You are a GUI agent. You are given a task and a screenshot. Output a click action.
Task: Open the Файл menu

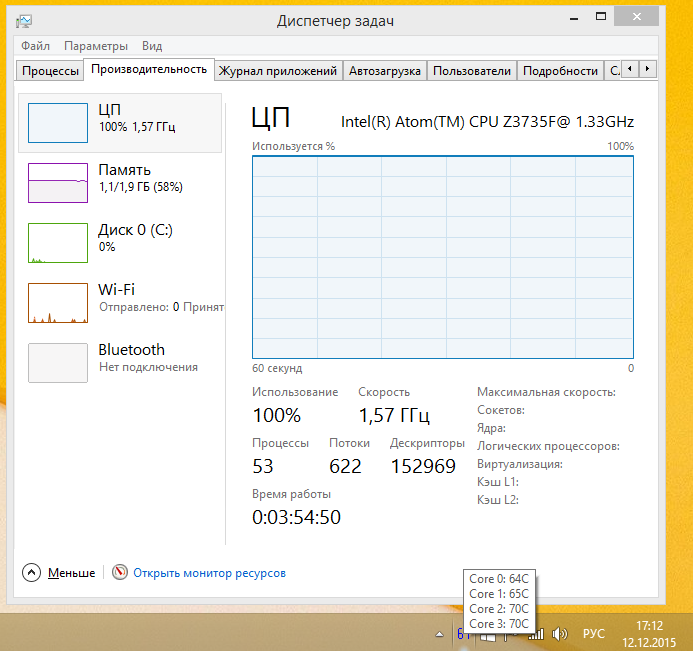coord(35,46)
